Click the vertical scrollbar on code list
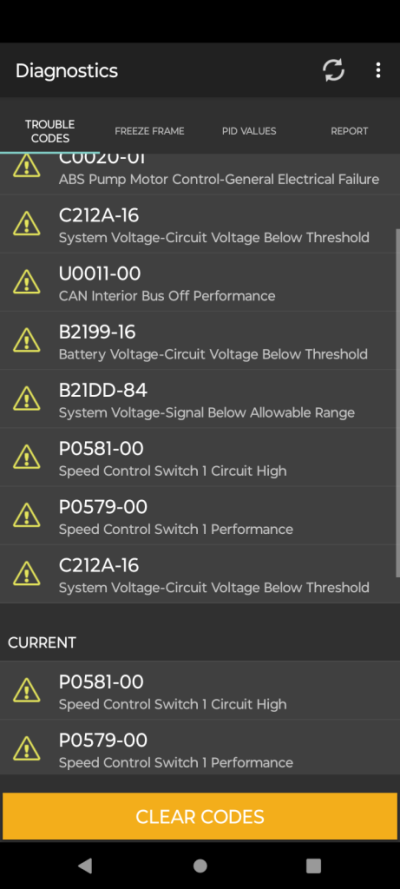 point(398,403)
